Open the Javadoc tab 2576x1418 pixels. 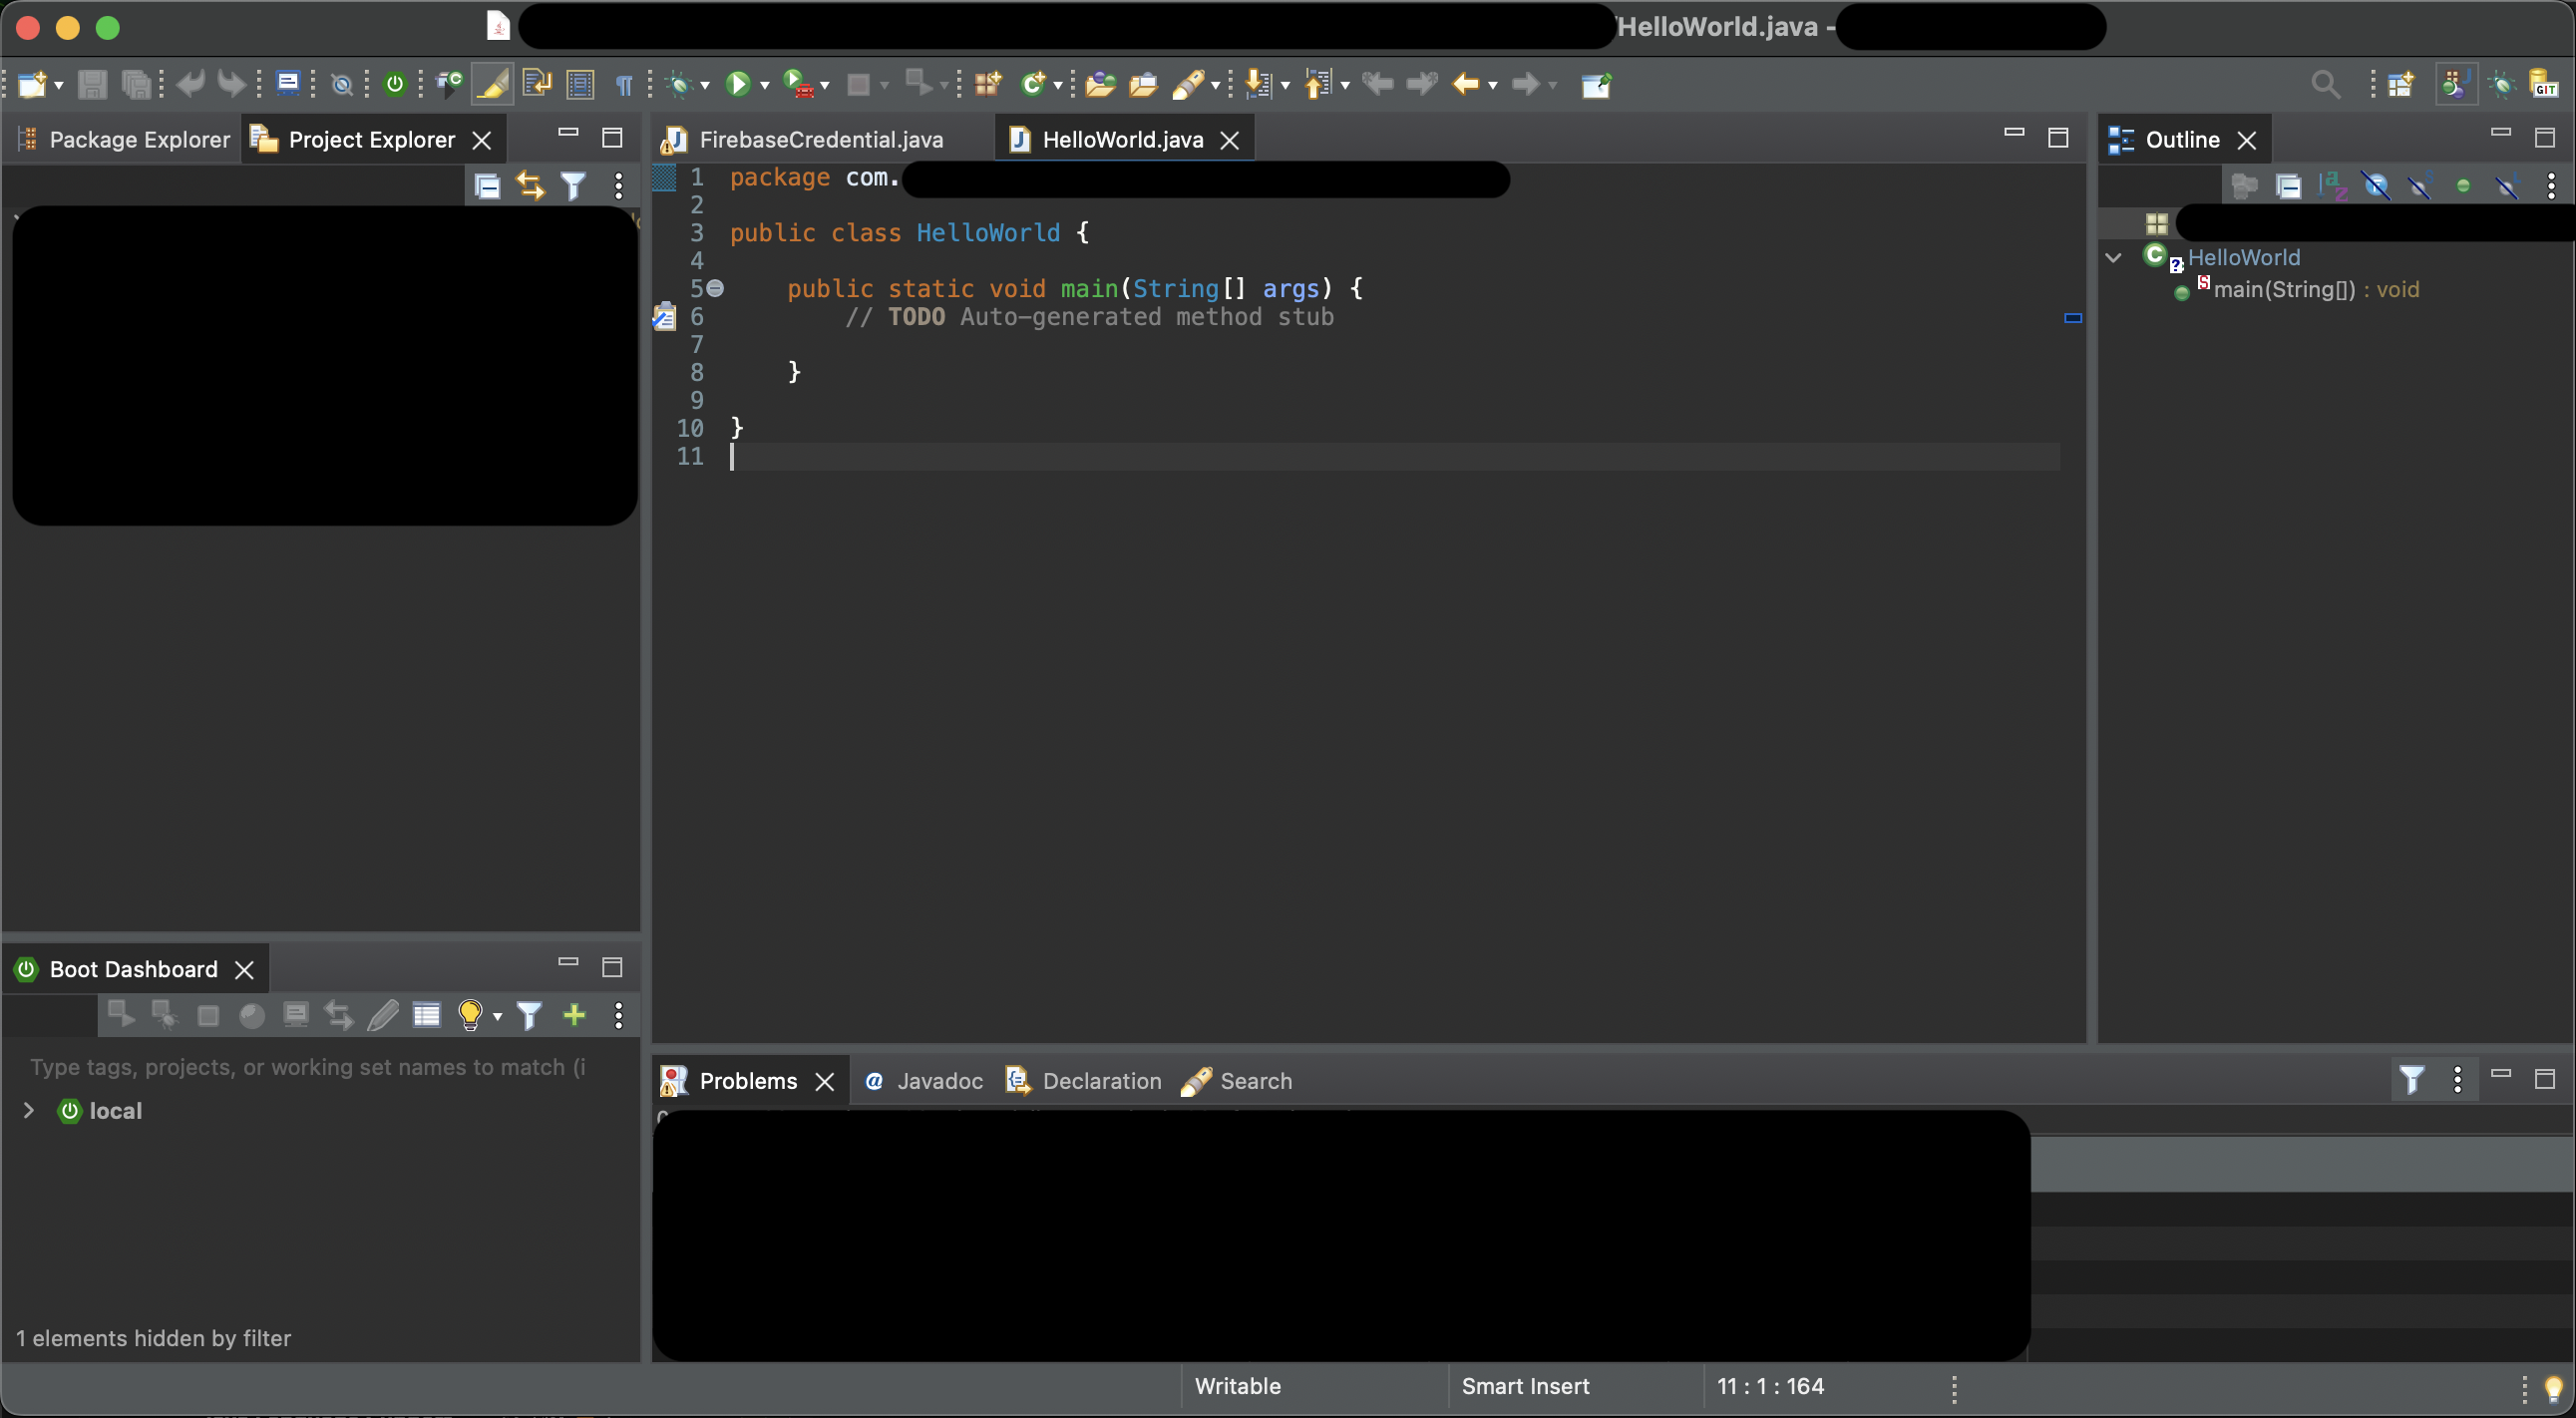pyautogui.click(x=924, y=1082)
